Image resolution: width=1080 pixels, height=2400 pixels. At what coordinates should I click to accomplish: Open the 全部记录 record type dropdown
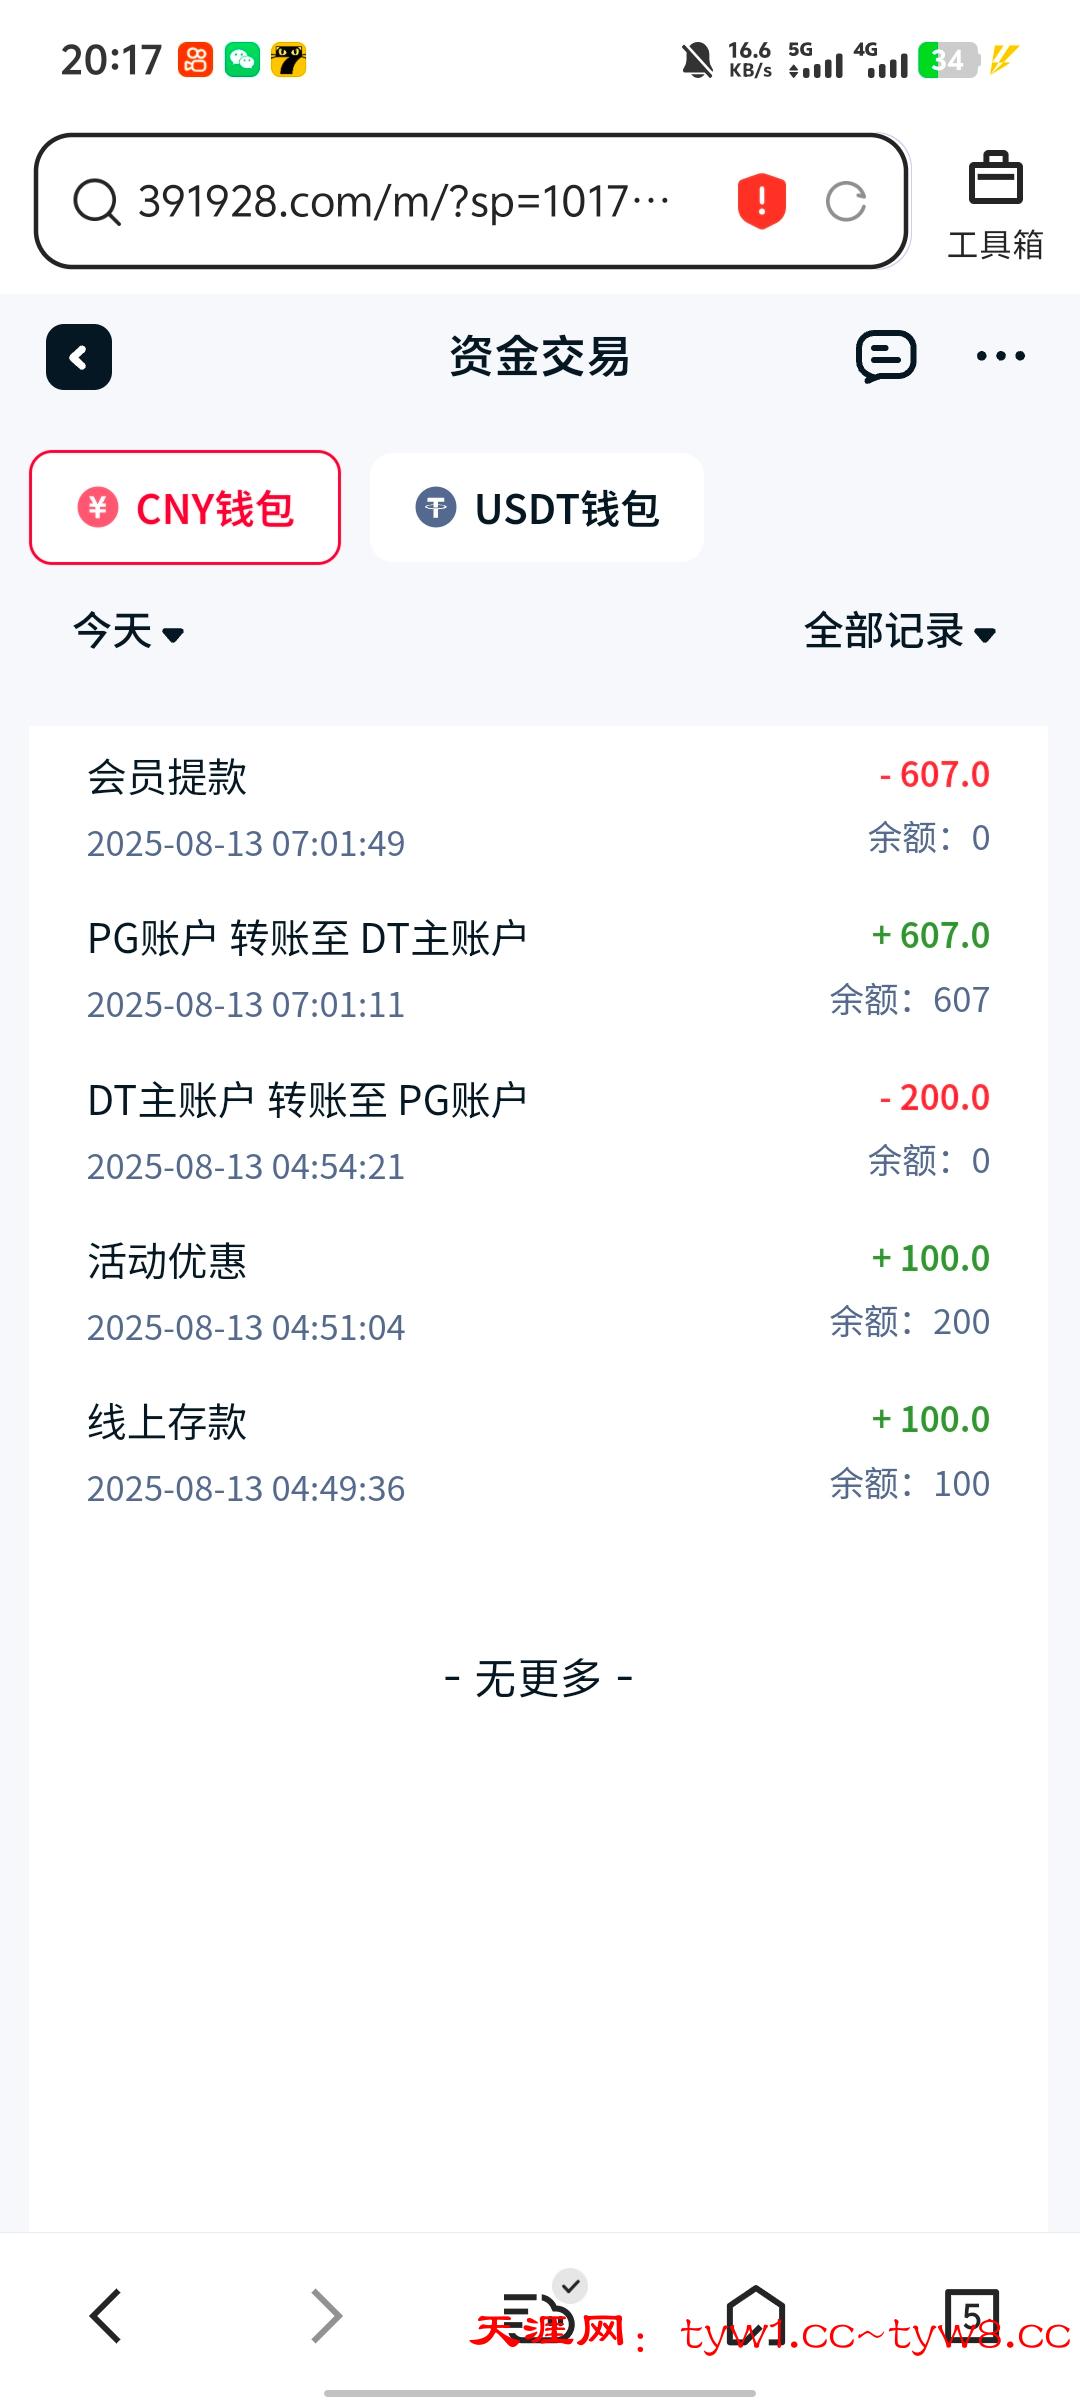pyautogui.click(x=900, y=631)
